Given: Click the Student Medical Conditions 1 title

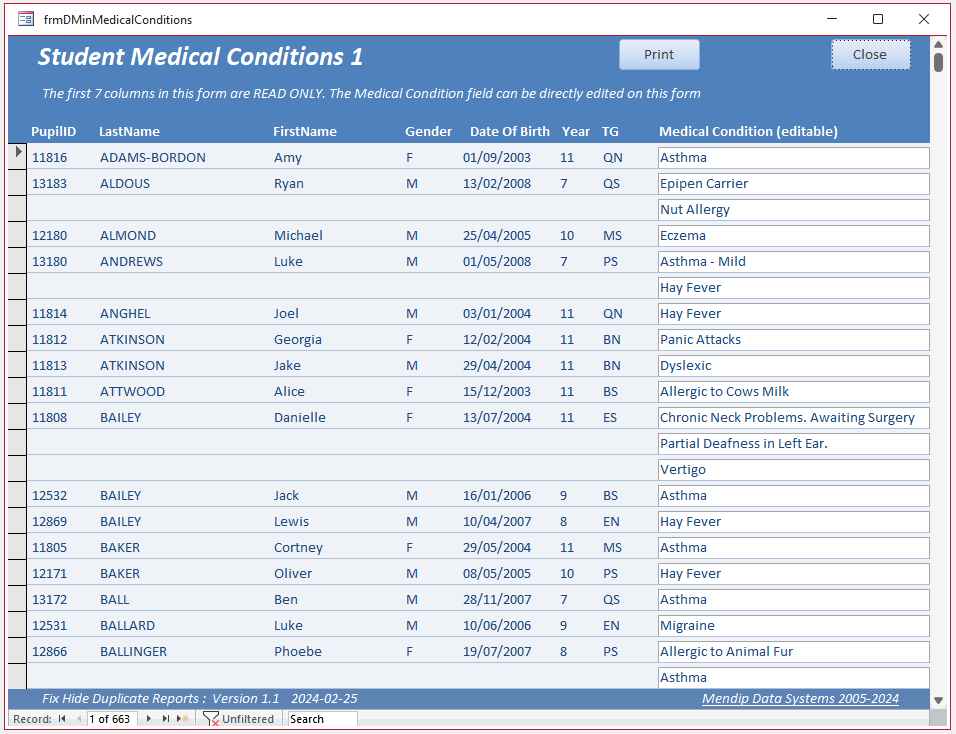Looking at the screenshot, I should coord(201,57).
